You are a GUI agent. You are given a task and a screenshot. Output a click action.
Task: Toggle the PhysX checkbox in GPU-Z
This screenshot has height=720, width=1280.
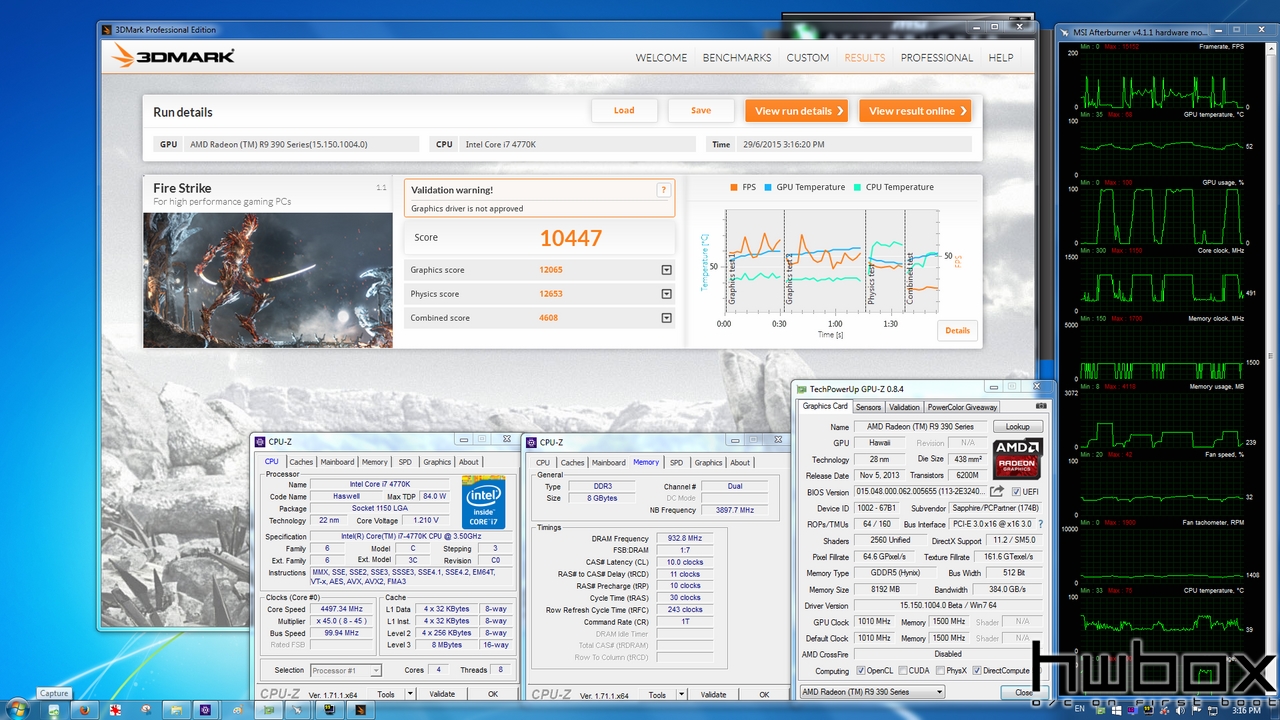pos(941,671)
